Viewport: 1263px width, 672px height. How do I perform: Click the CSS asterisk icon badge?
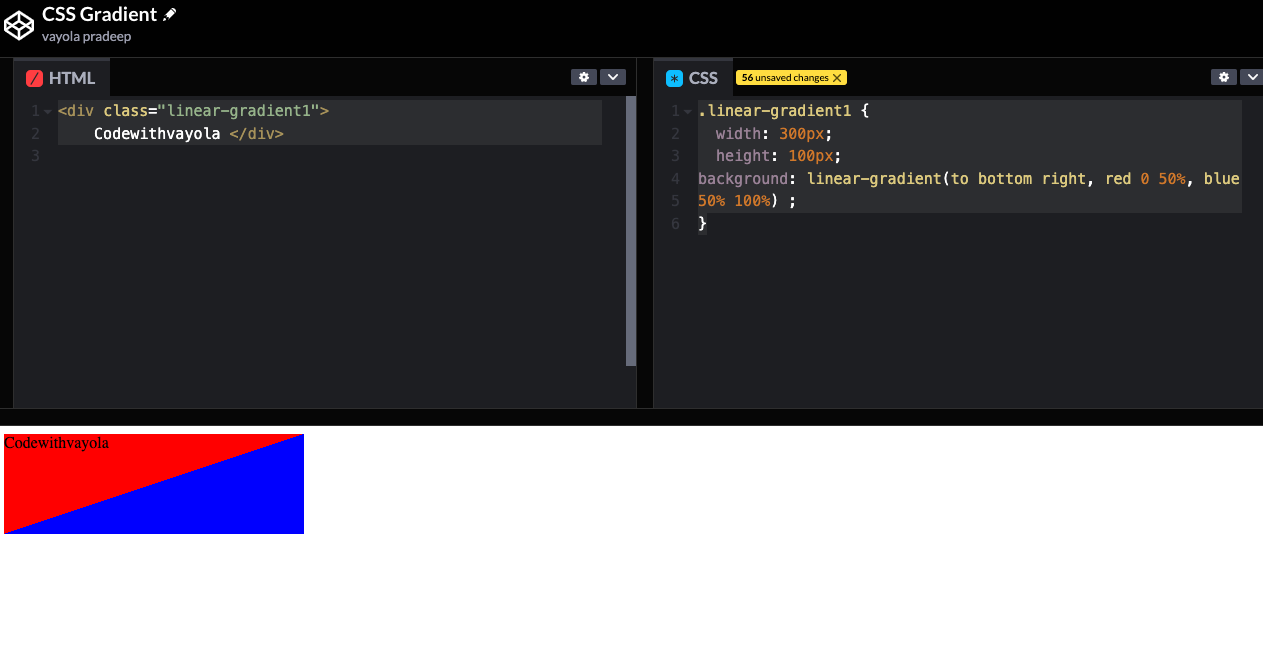pyautogui.click(x=674, y=78)
